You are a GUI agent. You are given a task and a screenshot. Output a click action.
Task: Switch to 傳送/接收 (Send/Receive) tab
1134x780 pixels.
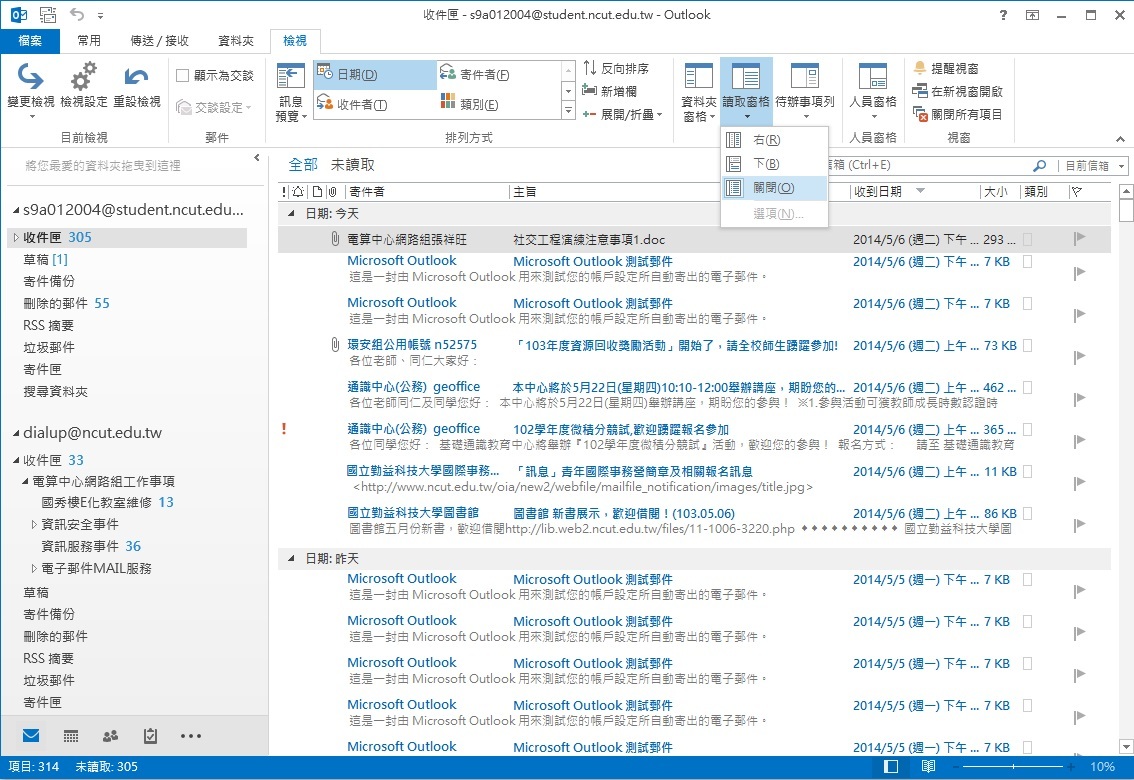point(159,40)
